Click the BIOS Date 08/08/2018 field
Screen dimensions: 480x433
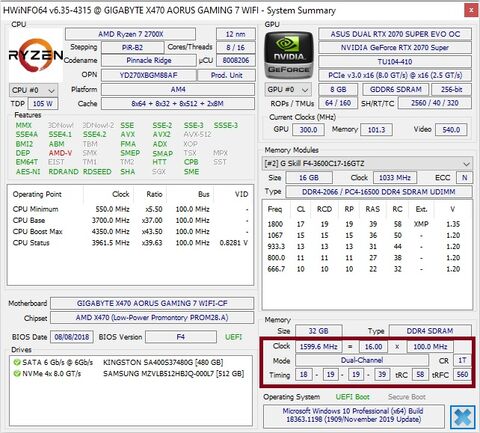[x=72, y=337]
